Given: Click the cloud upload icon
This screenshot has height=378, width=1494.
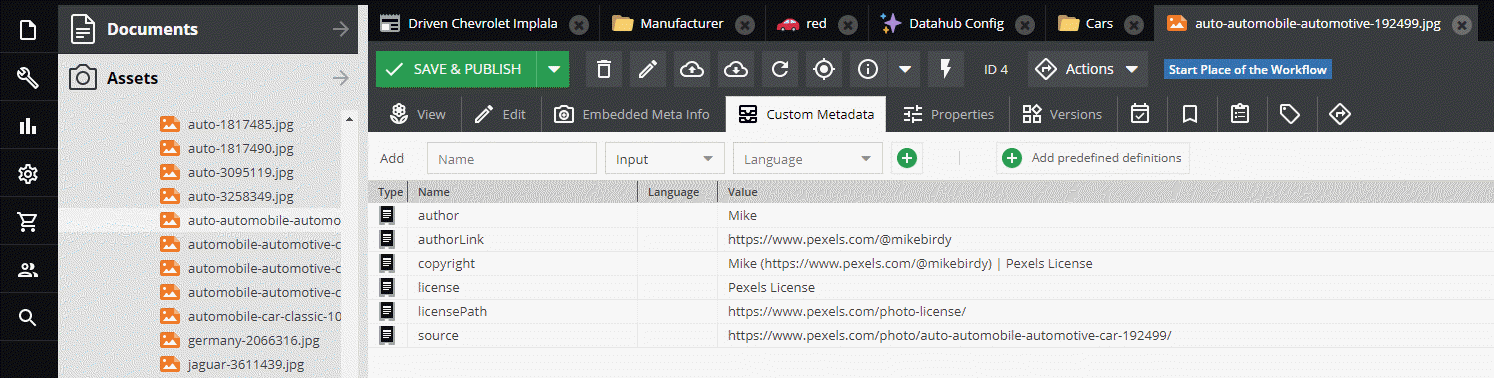Looking at the screenshot, I should click(x=691, y=69).
